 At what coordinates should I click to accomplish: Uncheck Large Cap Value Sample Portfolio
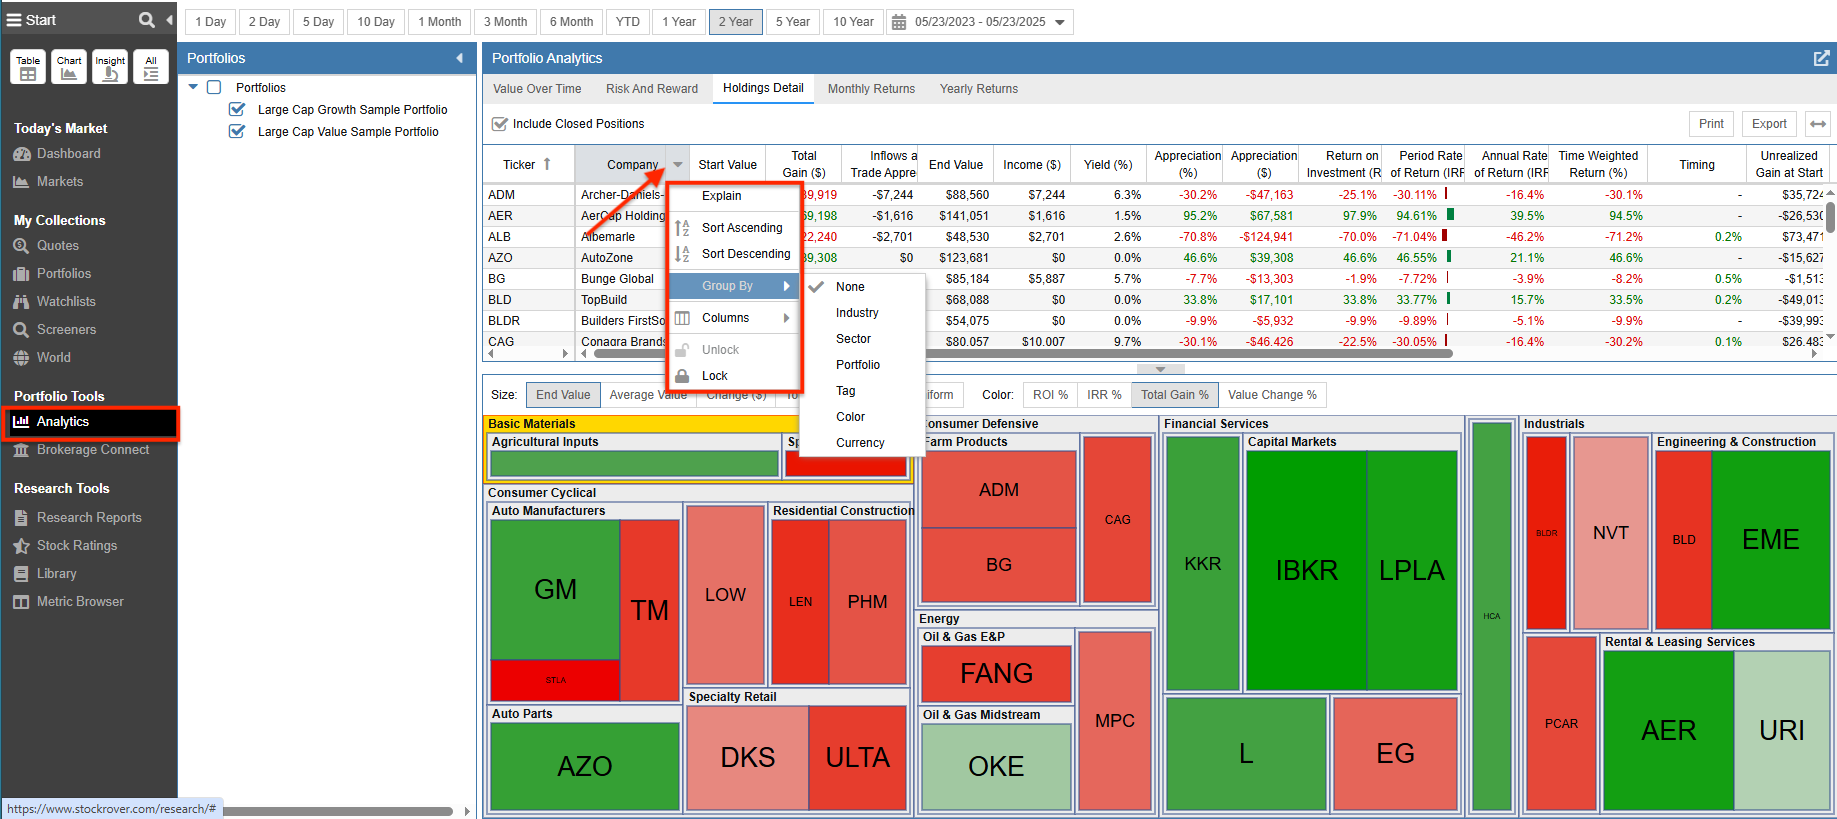[x=237, y=132]
